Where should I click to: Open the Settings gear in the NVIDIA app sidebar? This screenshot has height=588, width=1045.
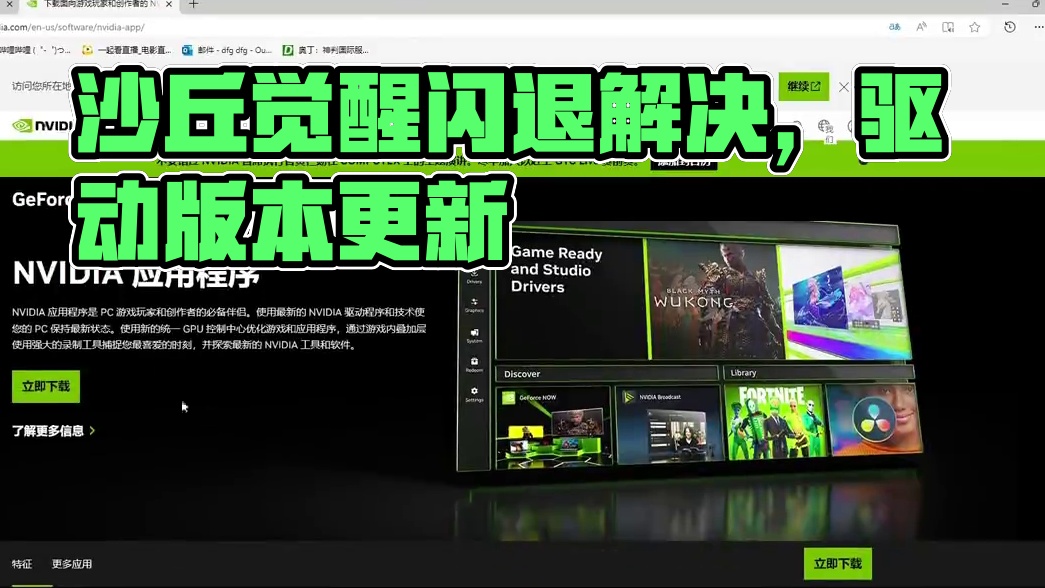[x=475, y=390]
